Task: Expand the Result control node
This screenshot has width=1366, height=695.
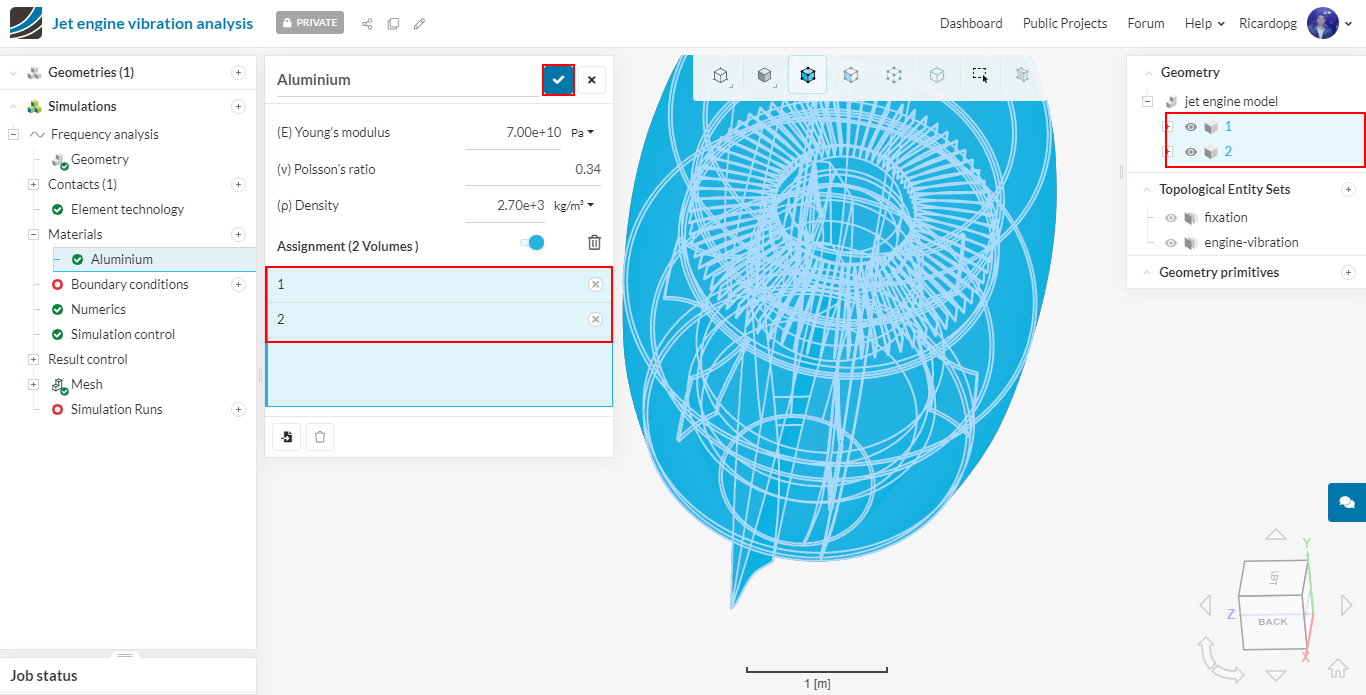Action: tap(34, 359)
